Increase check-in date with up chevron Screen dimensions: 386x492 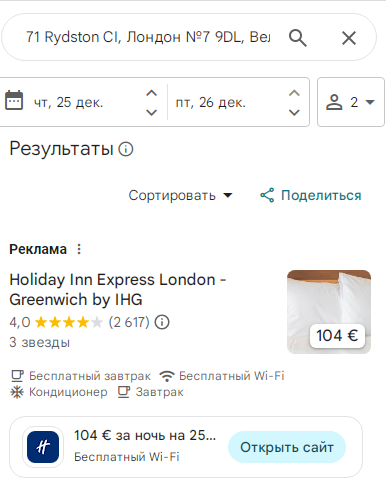click(x=152, y=93)
